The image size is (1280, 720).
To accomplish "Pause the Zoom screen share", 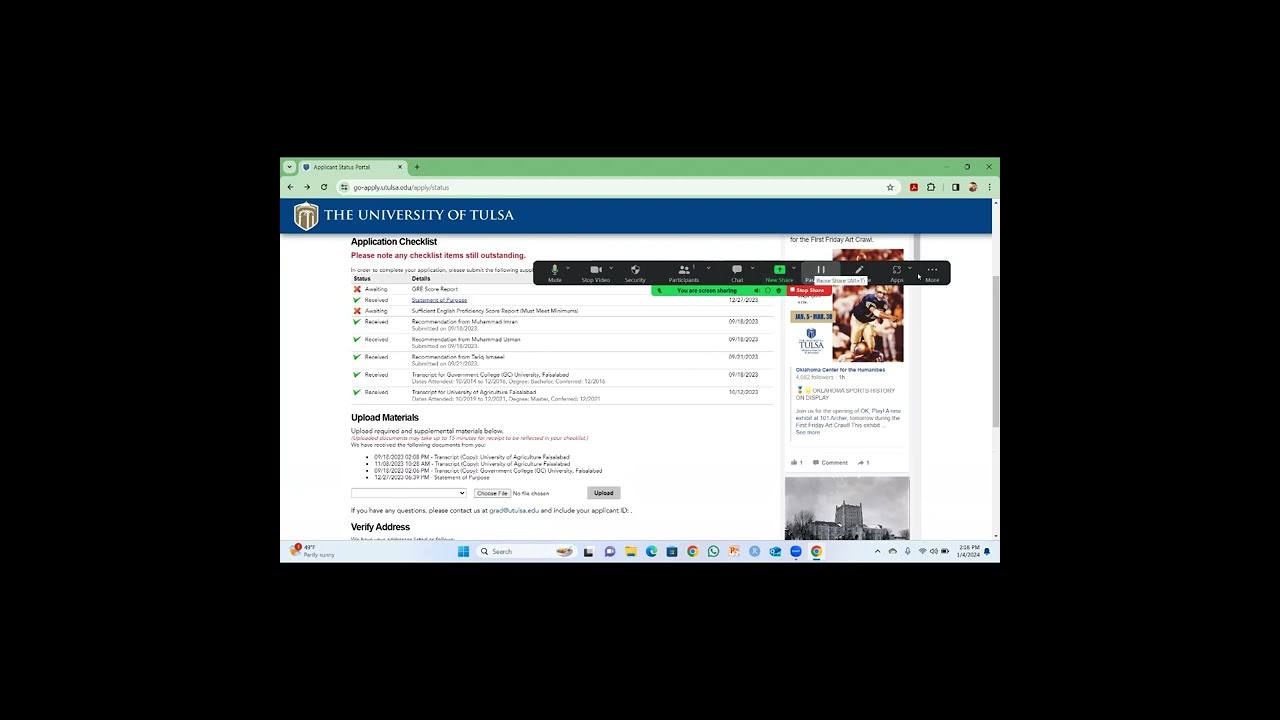I will point(821,270).
